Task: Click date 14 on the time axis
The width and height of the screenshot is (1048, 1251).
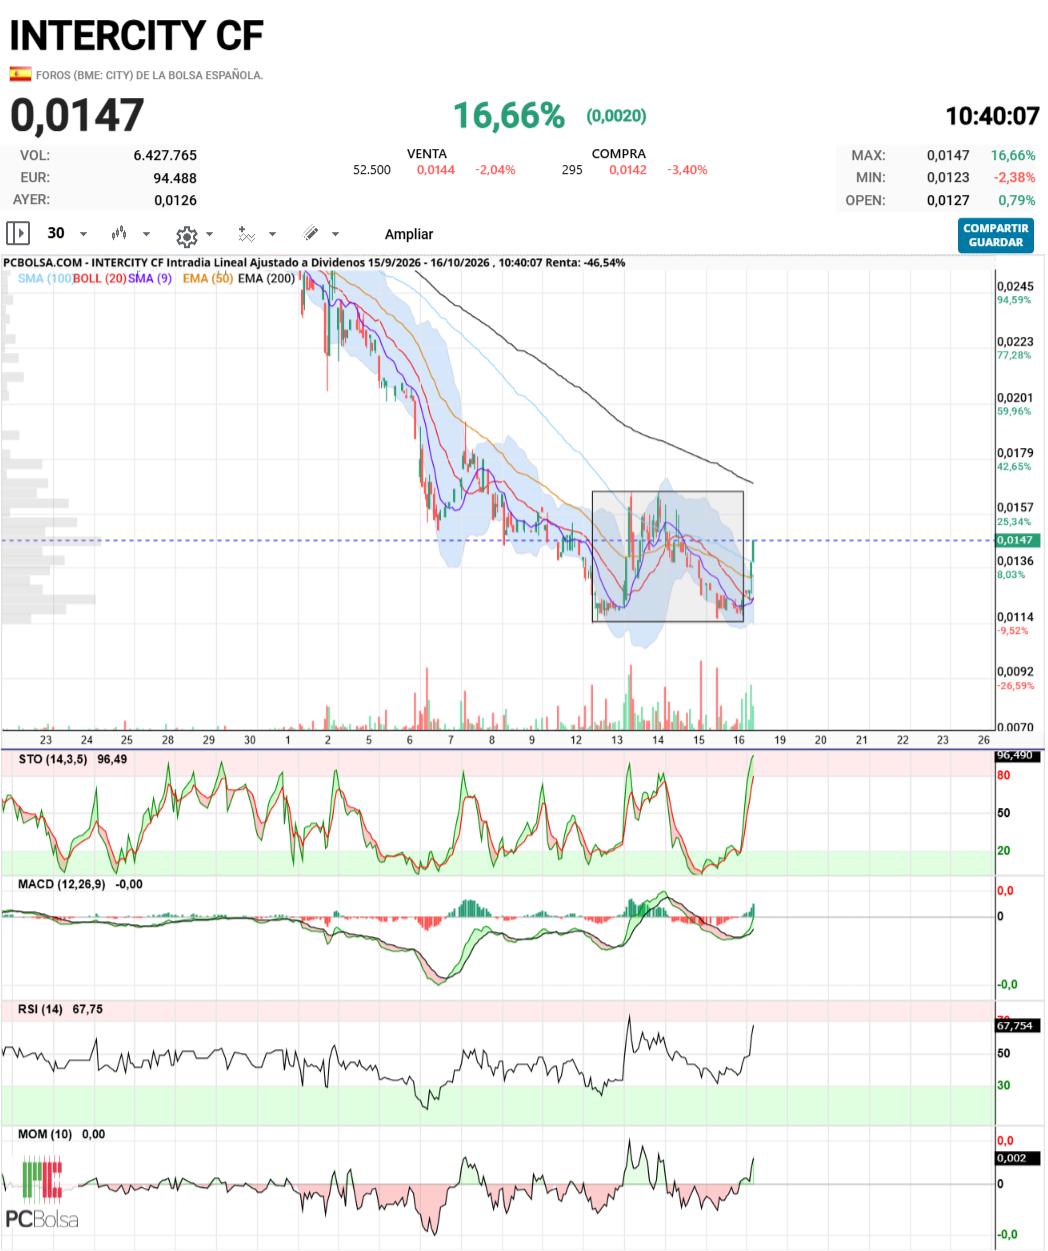Action: 658,740
